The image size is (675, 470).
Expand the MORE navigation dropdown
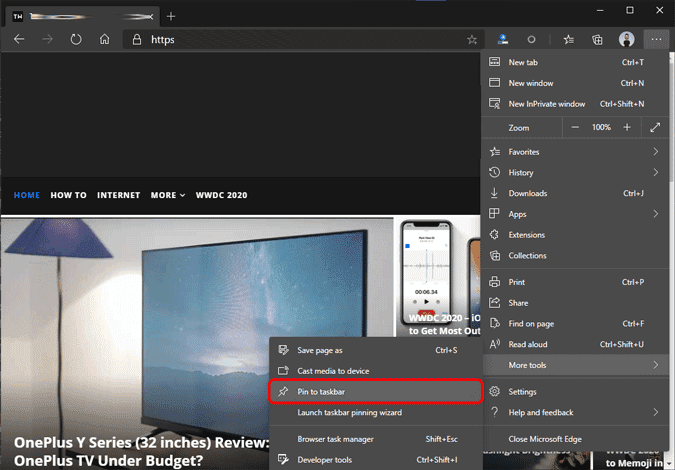(168, 195)
